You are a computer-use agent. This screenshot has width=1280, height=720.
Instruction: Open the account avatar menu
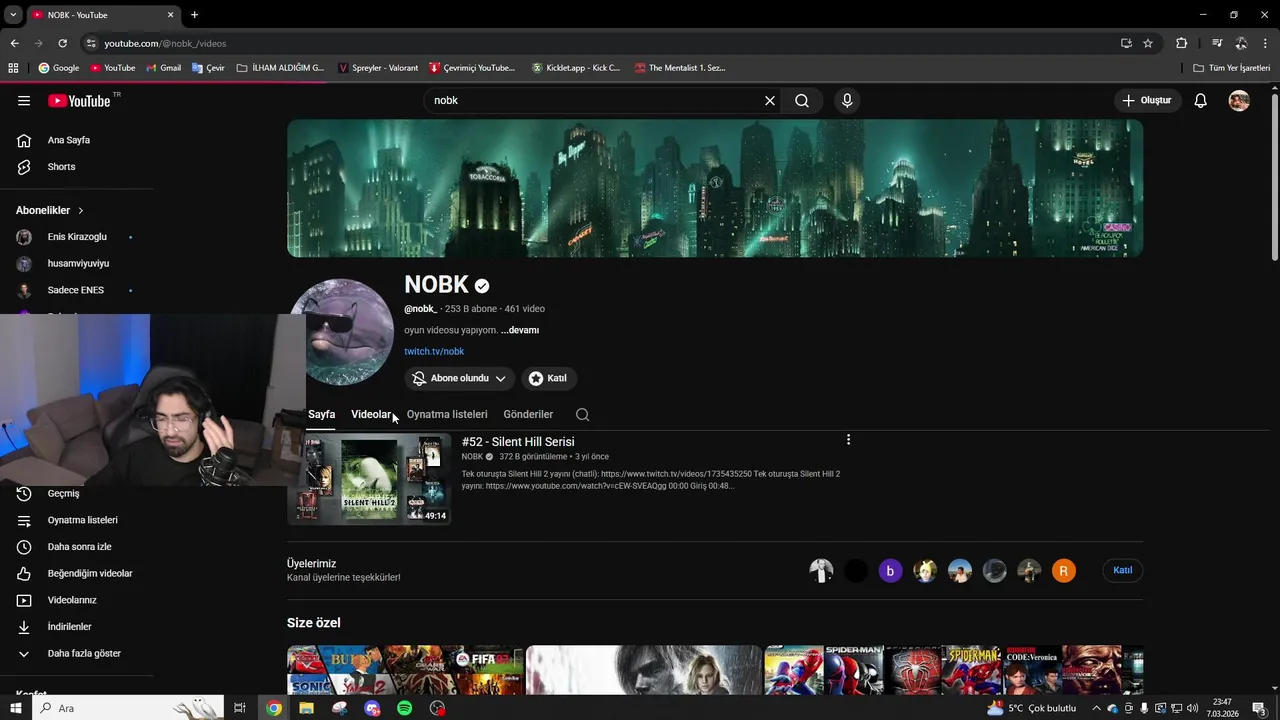click(x=1239, y=100)
